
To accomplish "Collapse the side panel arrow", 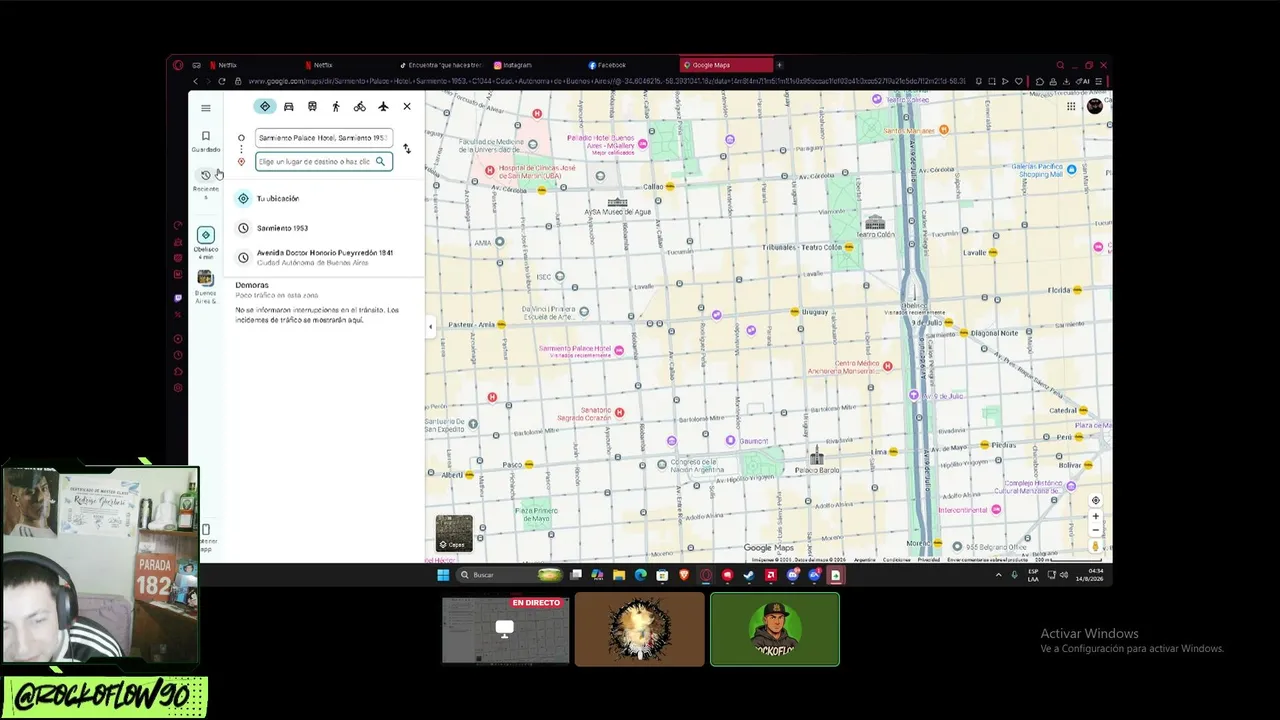I will pyautogui.click(x=430, y=326).
